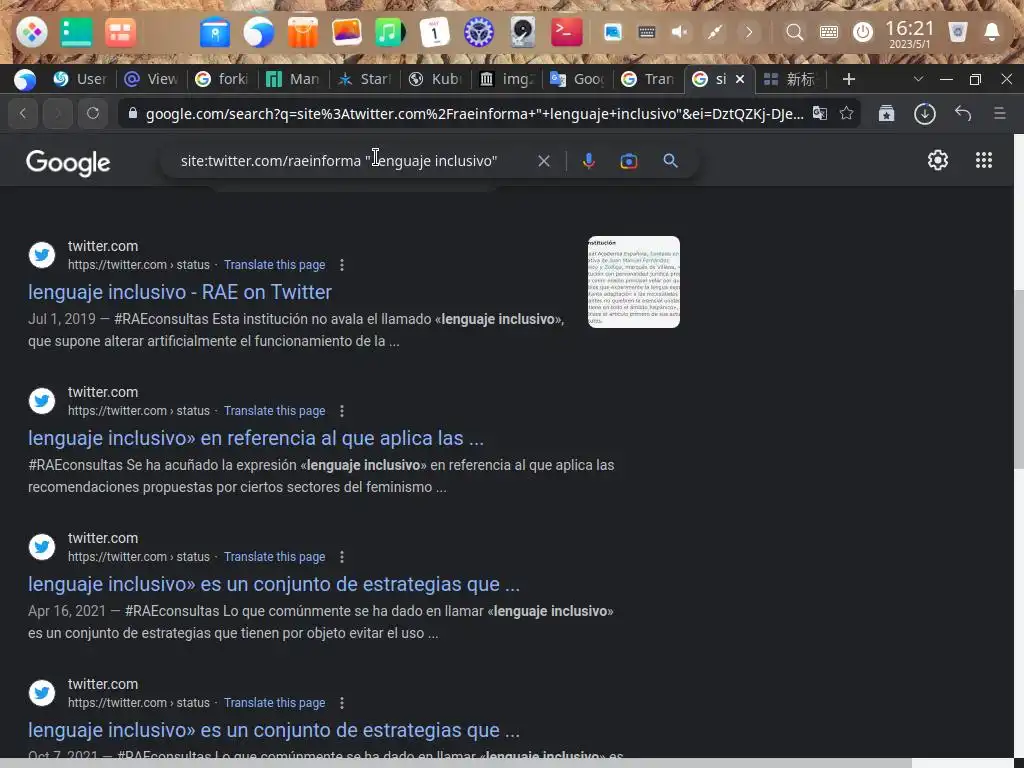The width and height of the screenshot is (1024, 768).
Task: Click the horizontal scrollbar at the bottom
Action: coord(455,763)
